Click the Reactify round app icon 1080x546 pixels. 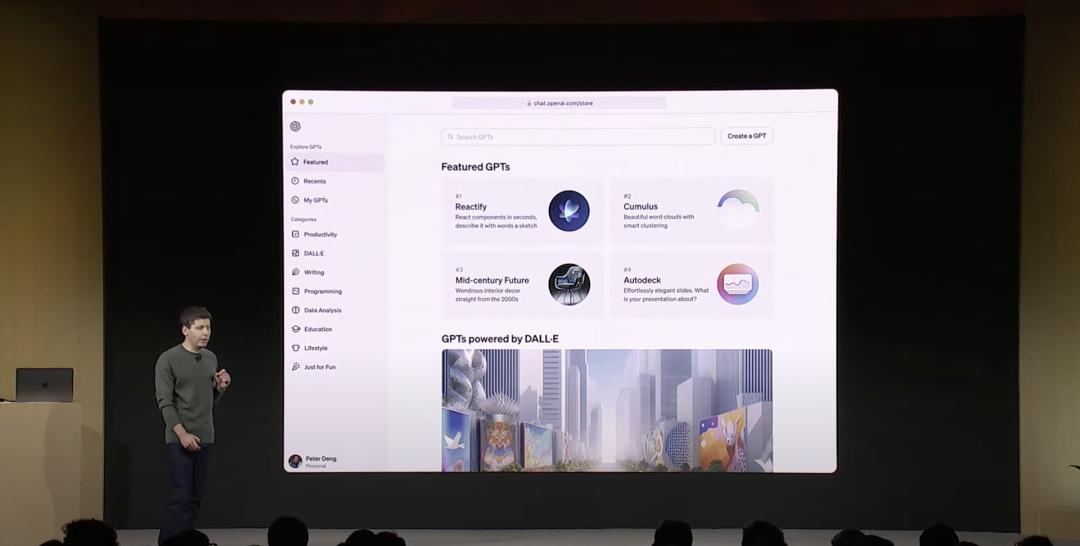pyautogui.click(x=569, y=211)
